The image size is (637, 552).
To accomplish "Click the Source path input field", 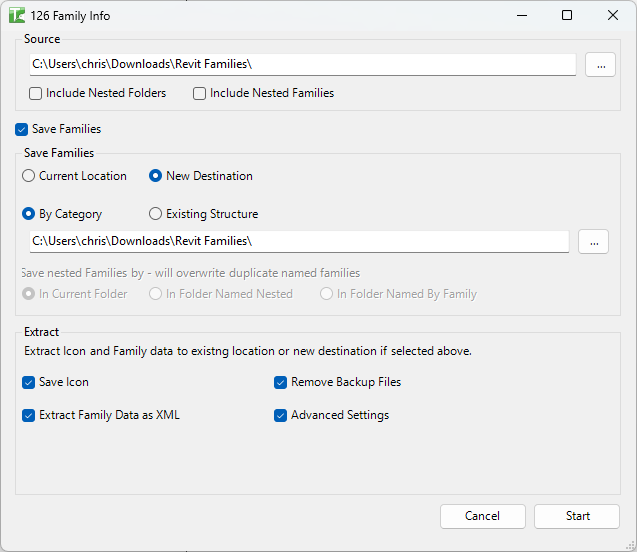I will pos(303,65).
